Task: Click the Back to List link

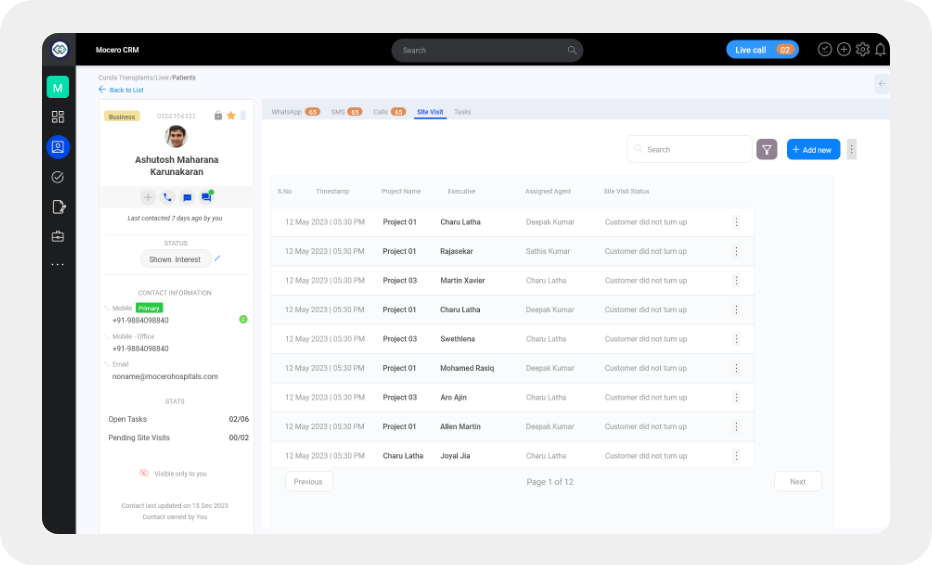Action: click(121, 90)
